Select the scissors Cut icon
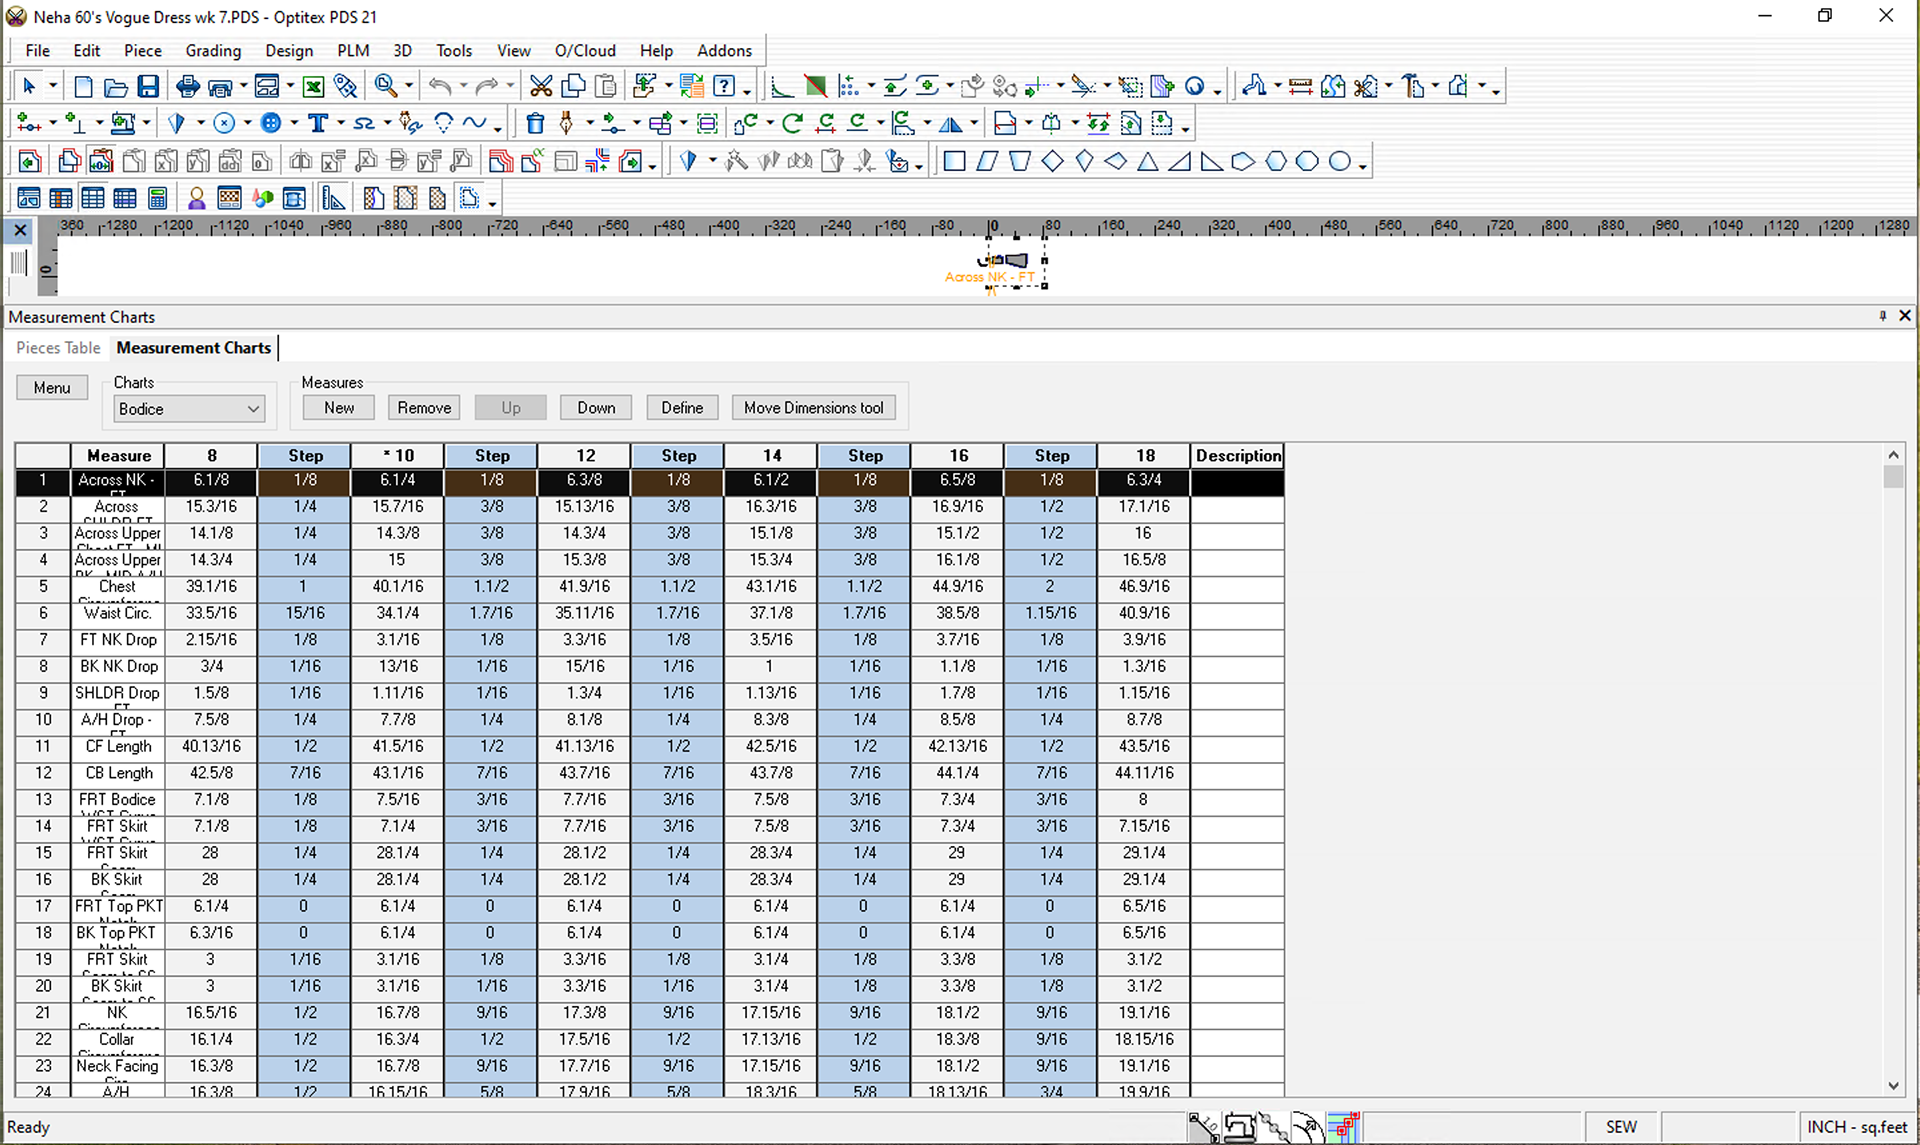This screenshot has height=1145, width=1920. tap(541, 87)
